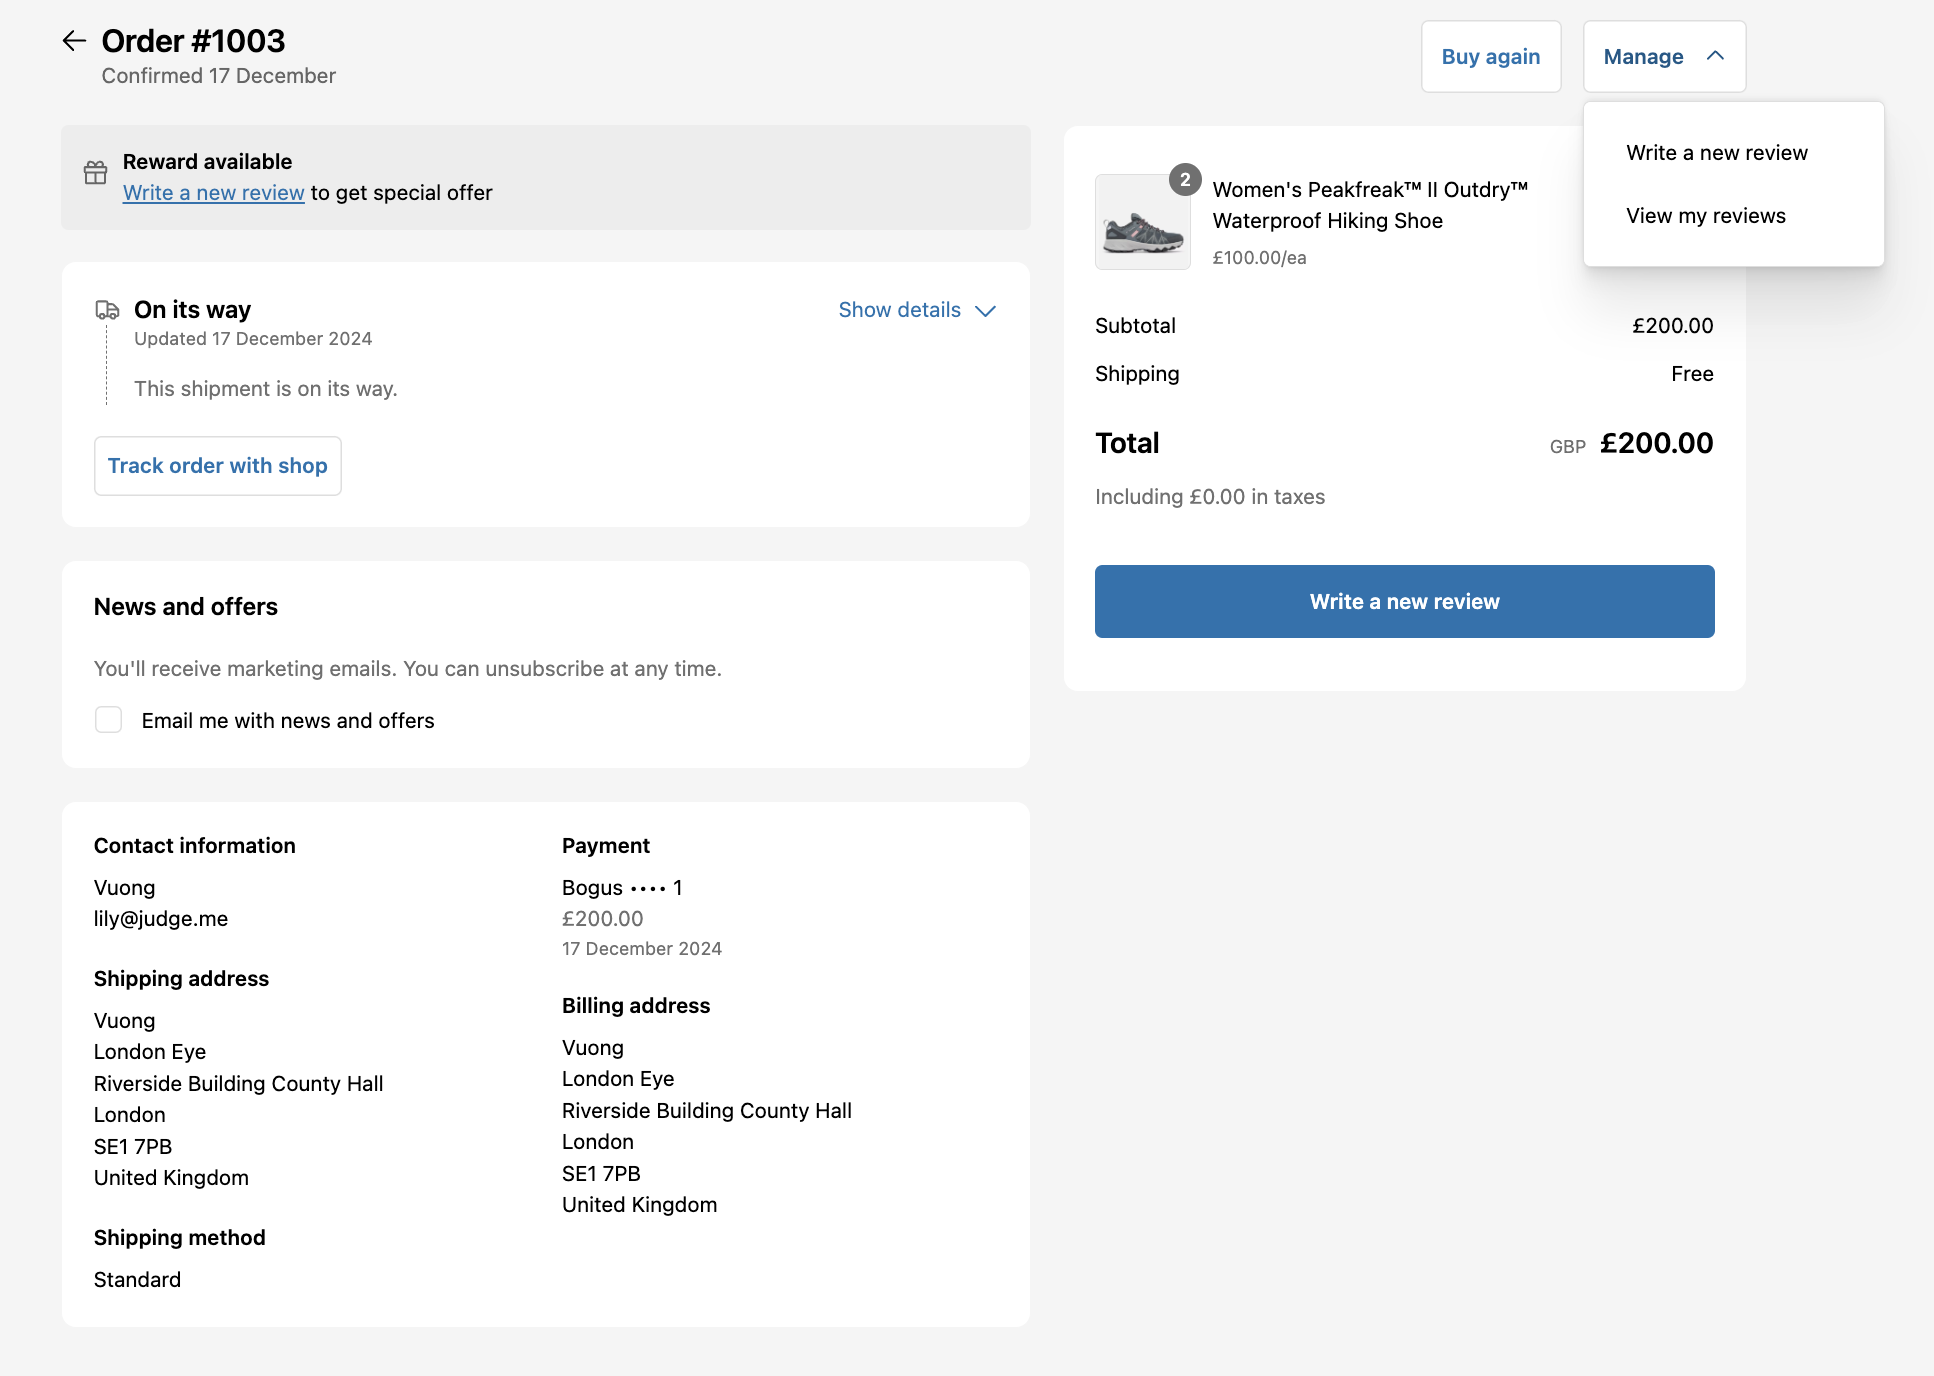Image resolution: width=1934 pixels, height=1376 pixels.
Task: Click the Track order with shop button
Action: point(217,466)
